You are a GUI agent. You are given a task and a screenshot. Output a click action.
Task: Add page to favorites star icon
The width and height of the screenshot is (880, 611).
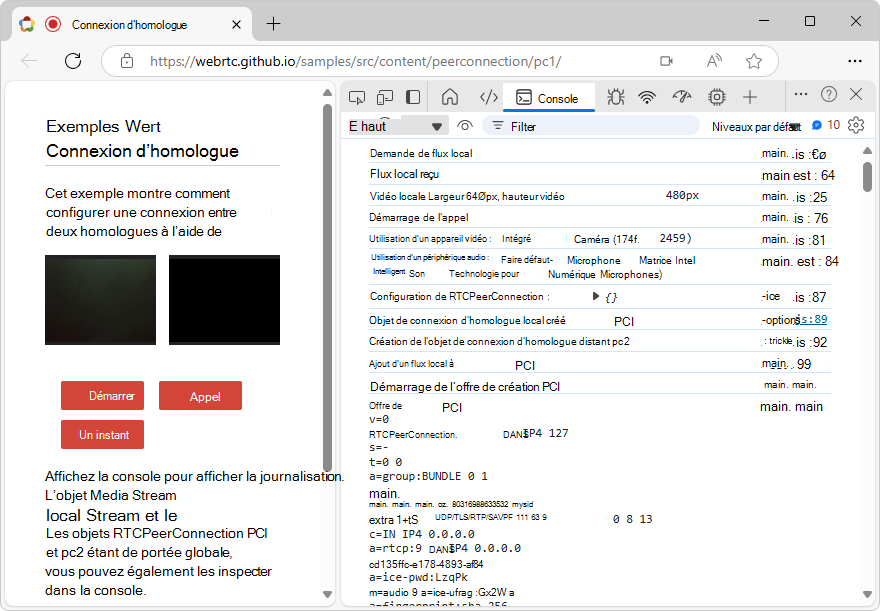pyautogui.click(x=754, y=61)
